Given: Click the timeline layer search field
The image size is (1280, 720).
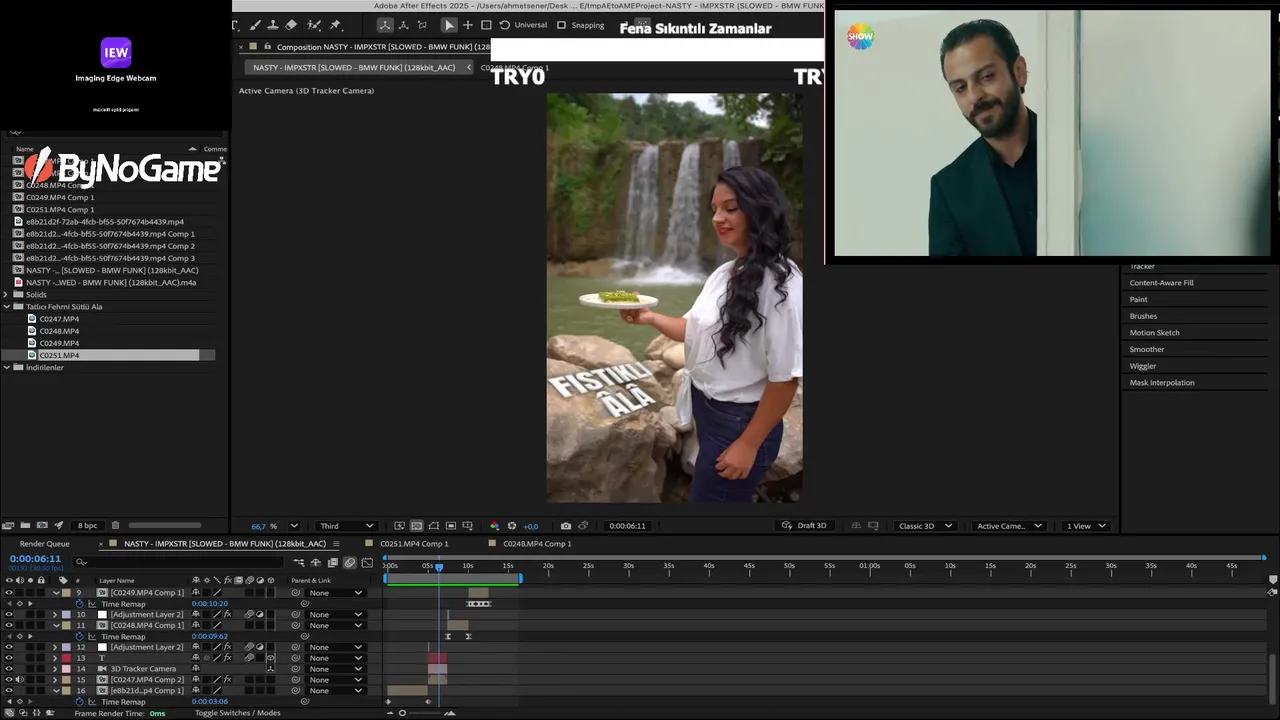Looking at the screenshot, I should point(180,562).
